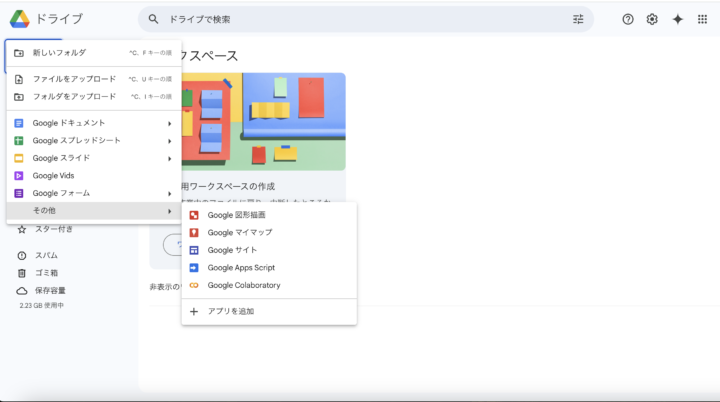
Task: Click the purple Google Vids icon
Action: pyautogui.click(x=19, y=176)
